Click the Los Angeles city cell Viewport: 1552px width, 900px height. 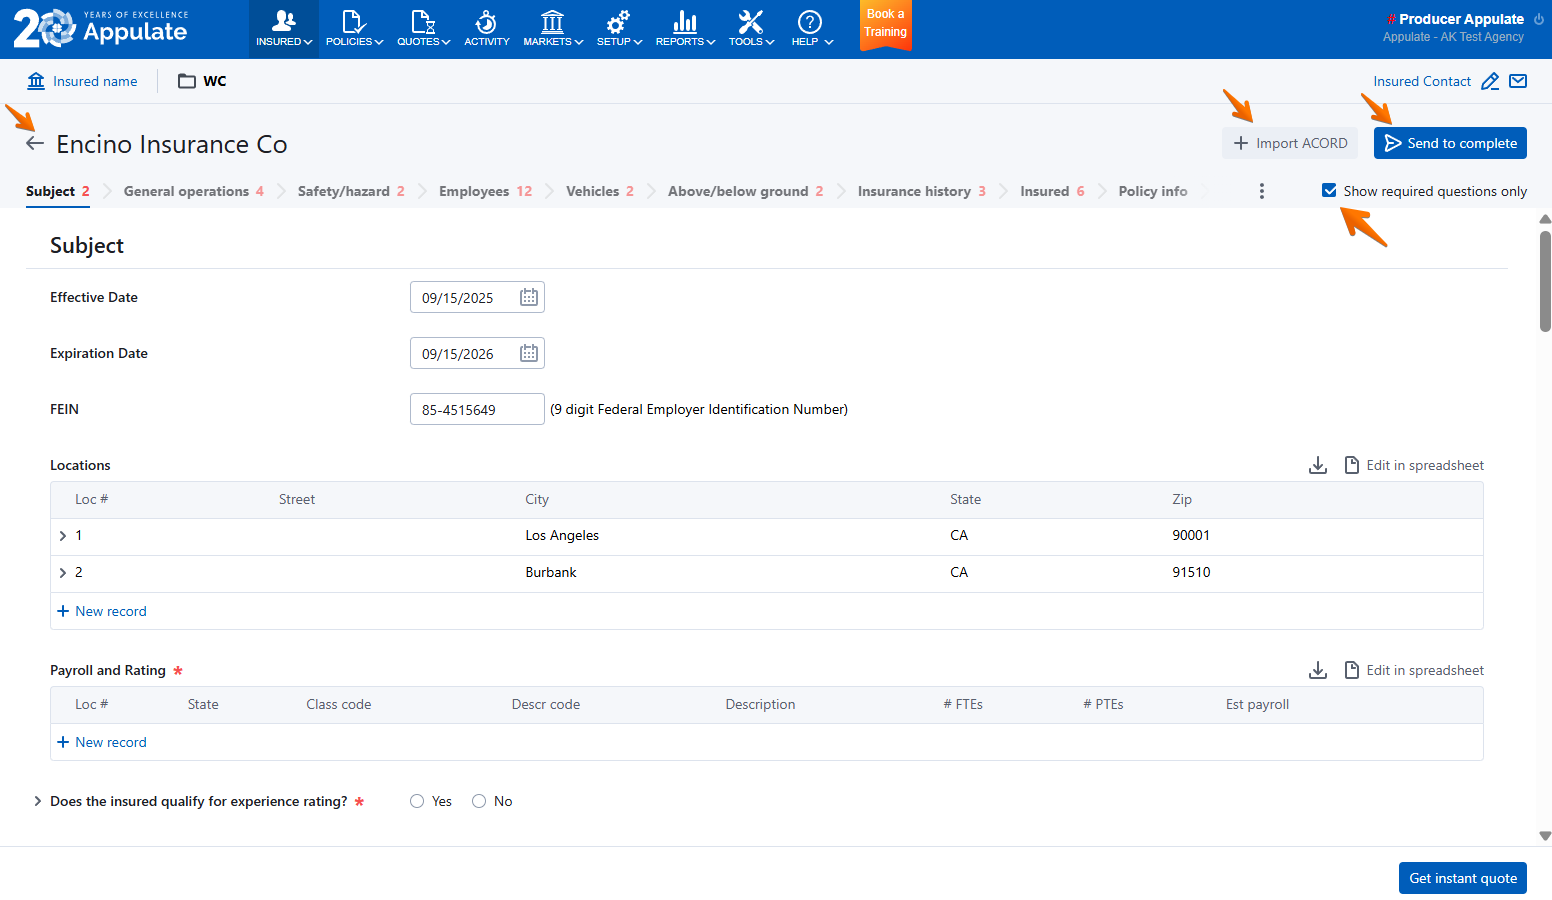click(562, 536)
